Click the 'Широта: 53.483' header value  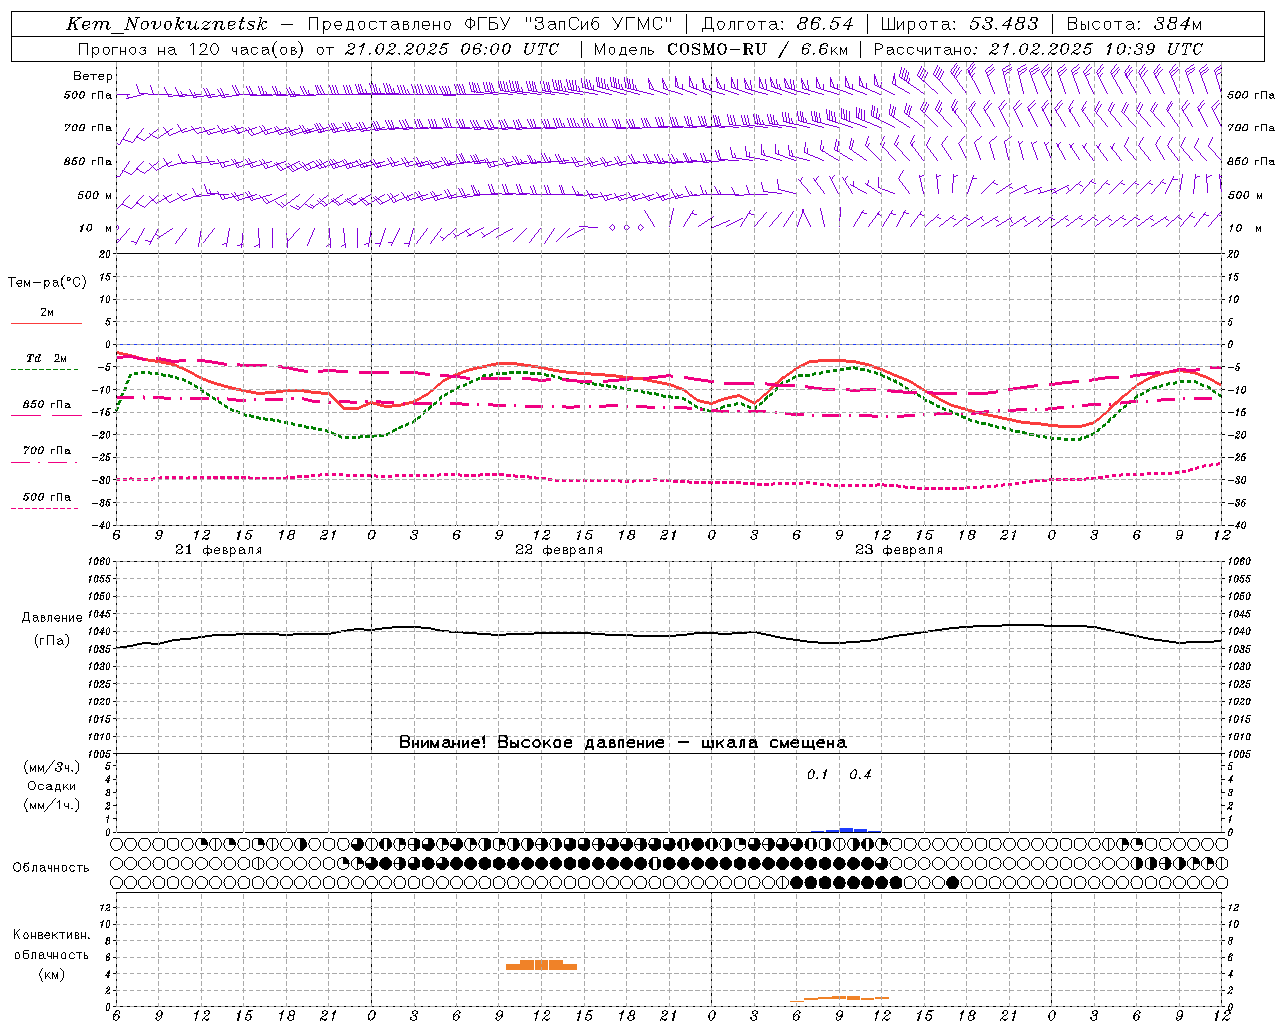(x=960, y=24)
